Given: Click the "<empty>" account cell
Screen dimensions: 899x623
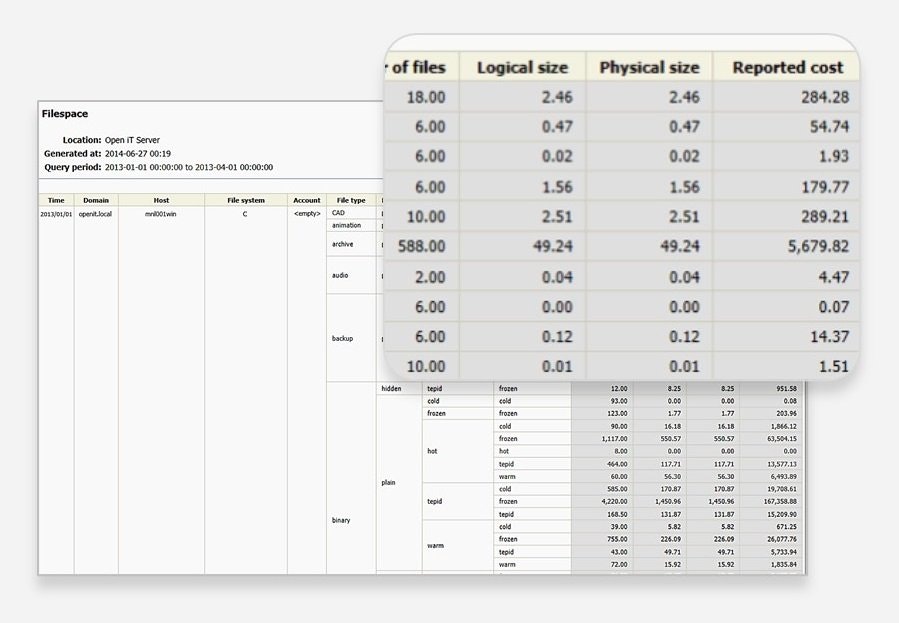Looking at the screenshot, I should 306,212.
